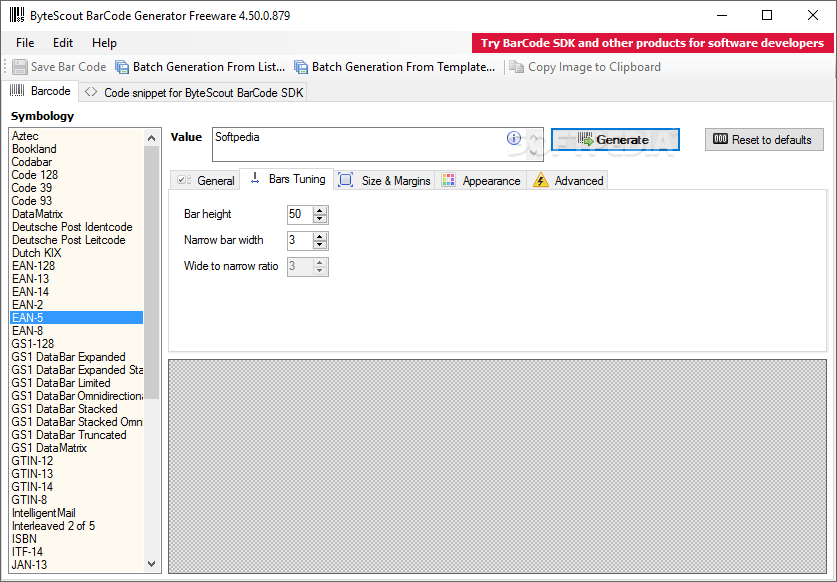Open the Advanced tab
This screenshot has width=837, height=582.
[x=567, y=180]
